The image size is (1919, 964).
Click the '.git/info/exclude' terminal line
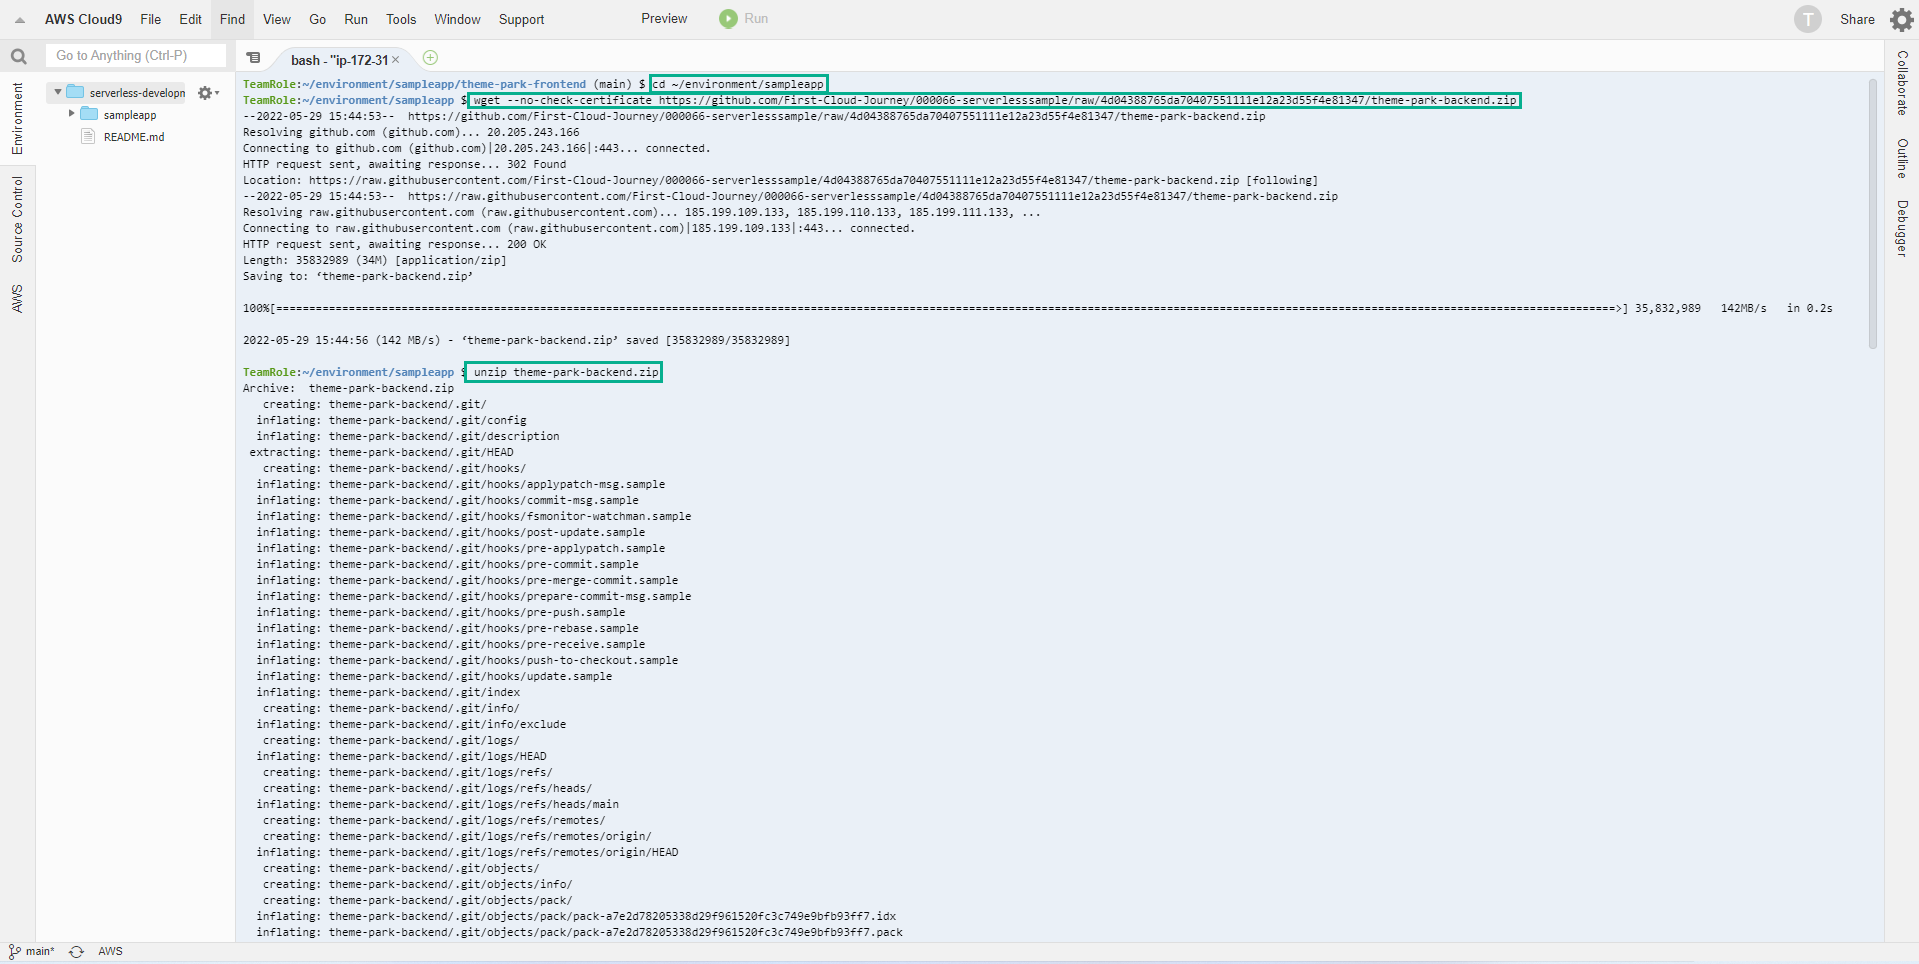tap(411, 724)
